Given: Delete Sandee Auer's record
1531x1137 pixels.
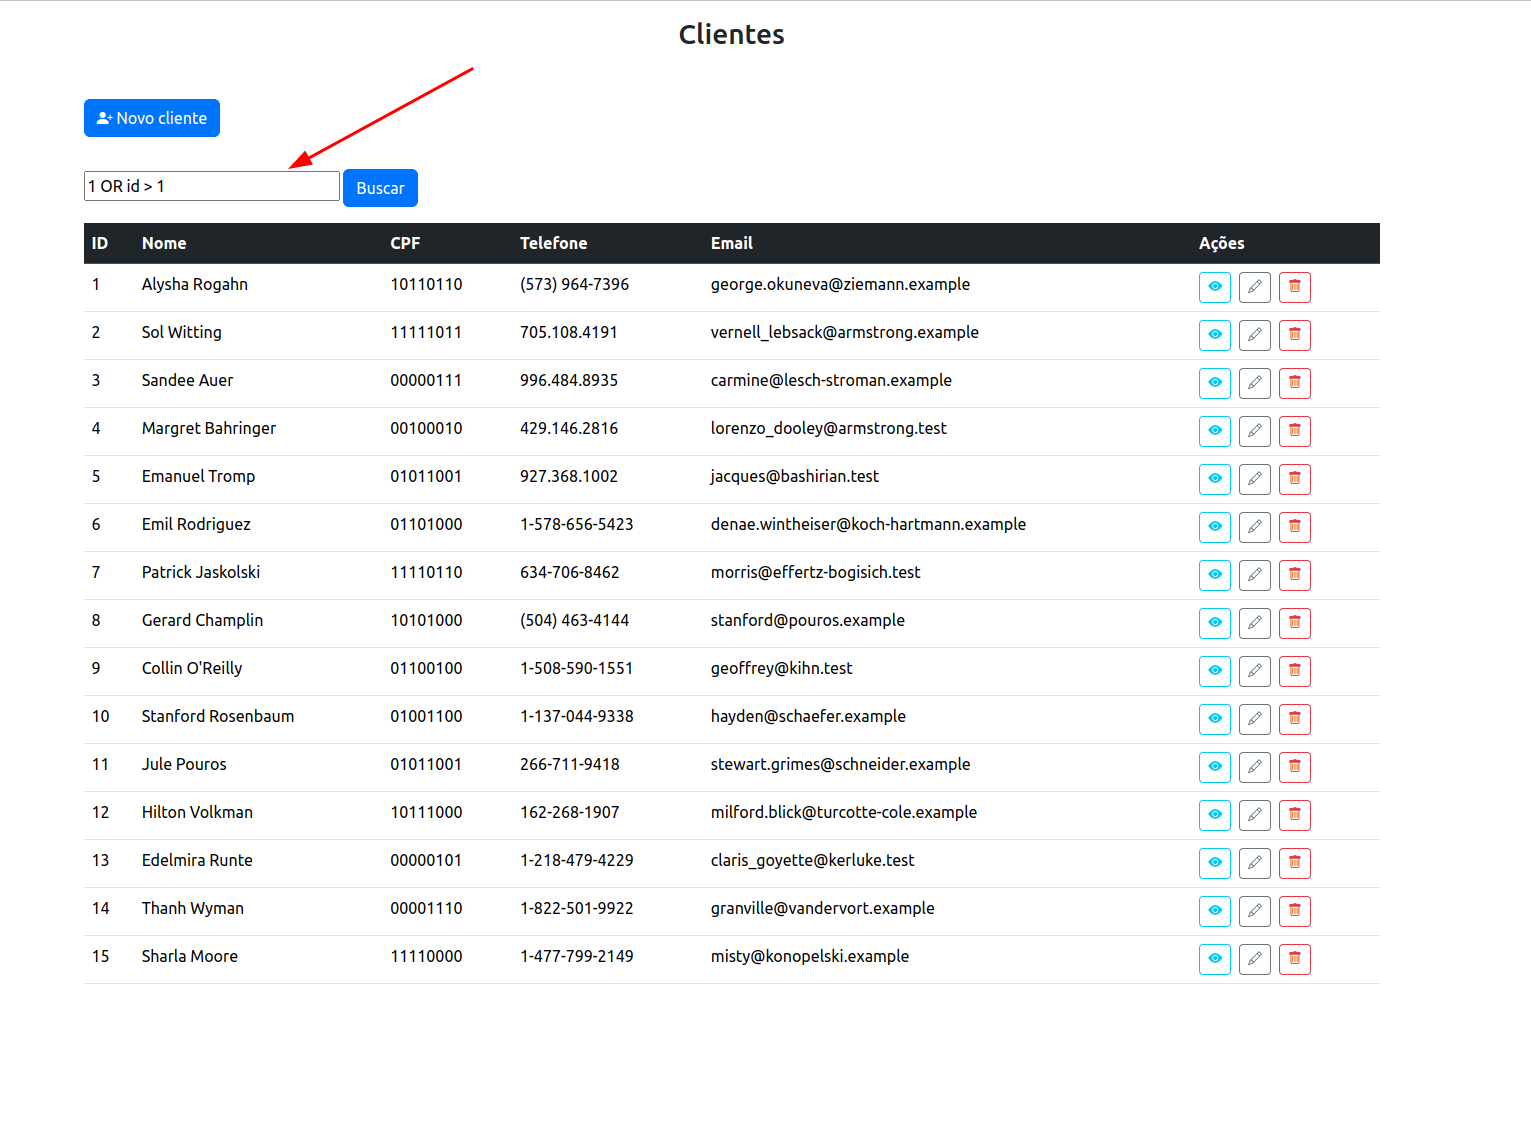Looking at the screenshot, I should 1295,383.
